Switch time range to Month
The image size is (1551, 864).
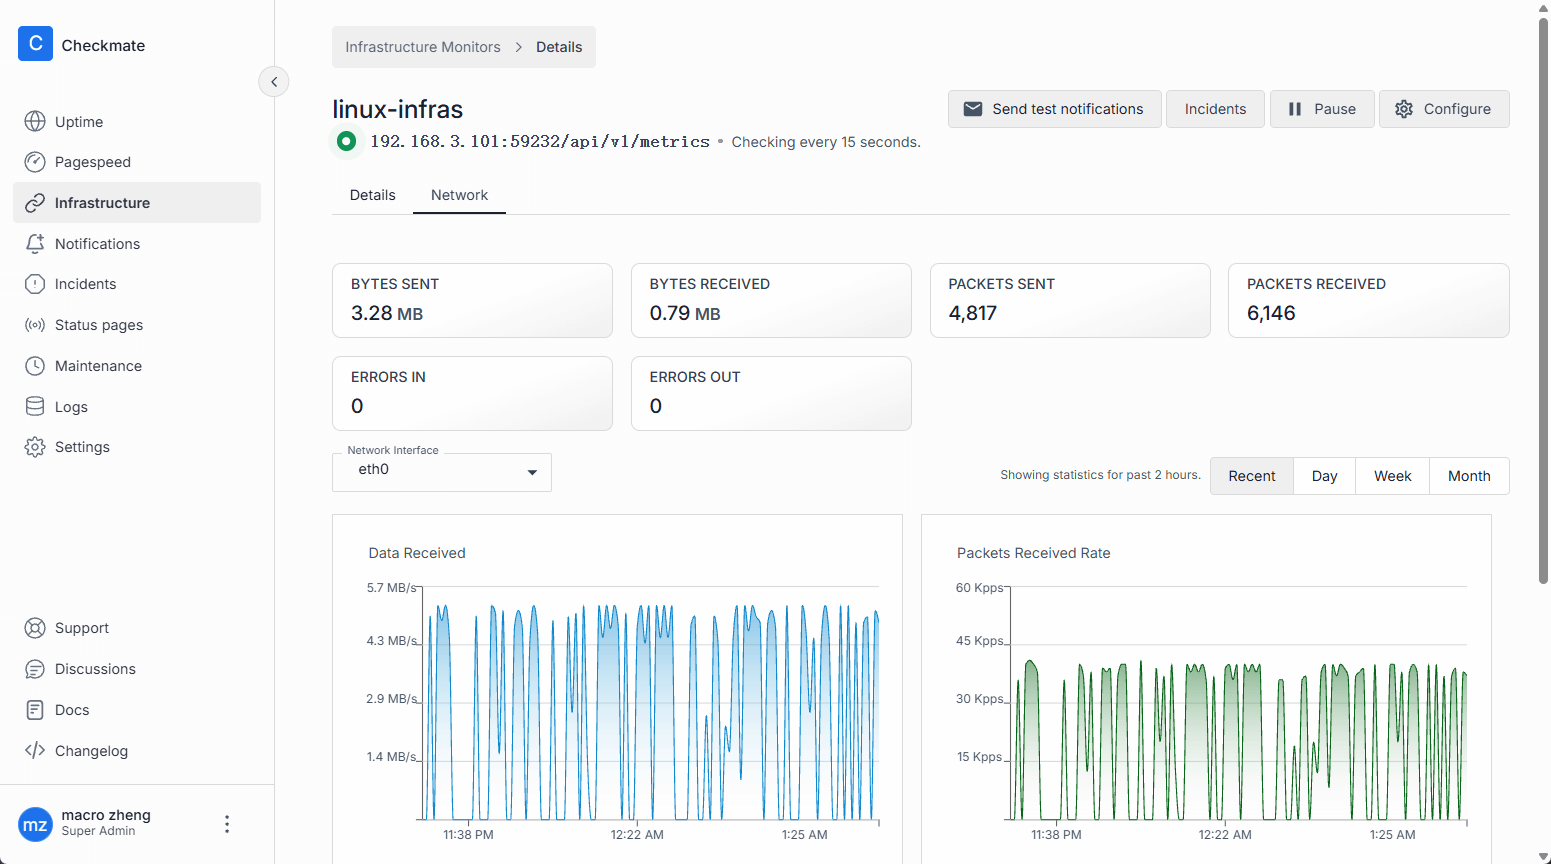(1468, 476)
